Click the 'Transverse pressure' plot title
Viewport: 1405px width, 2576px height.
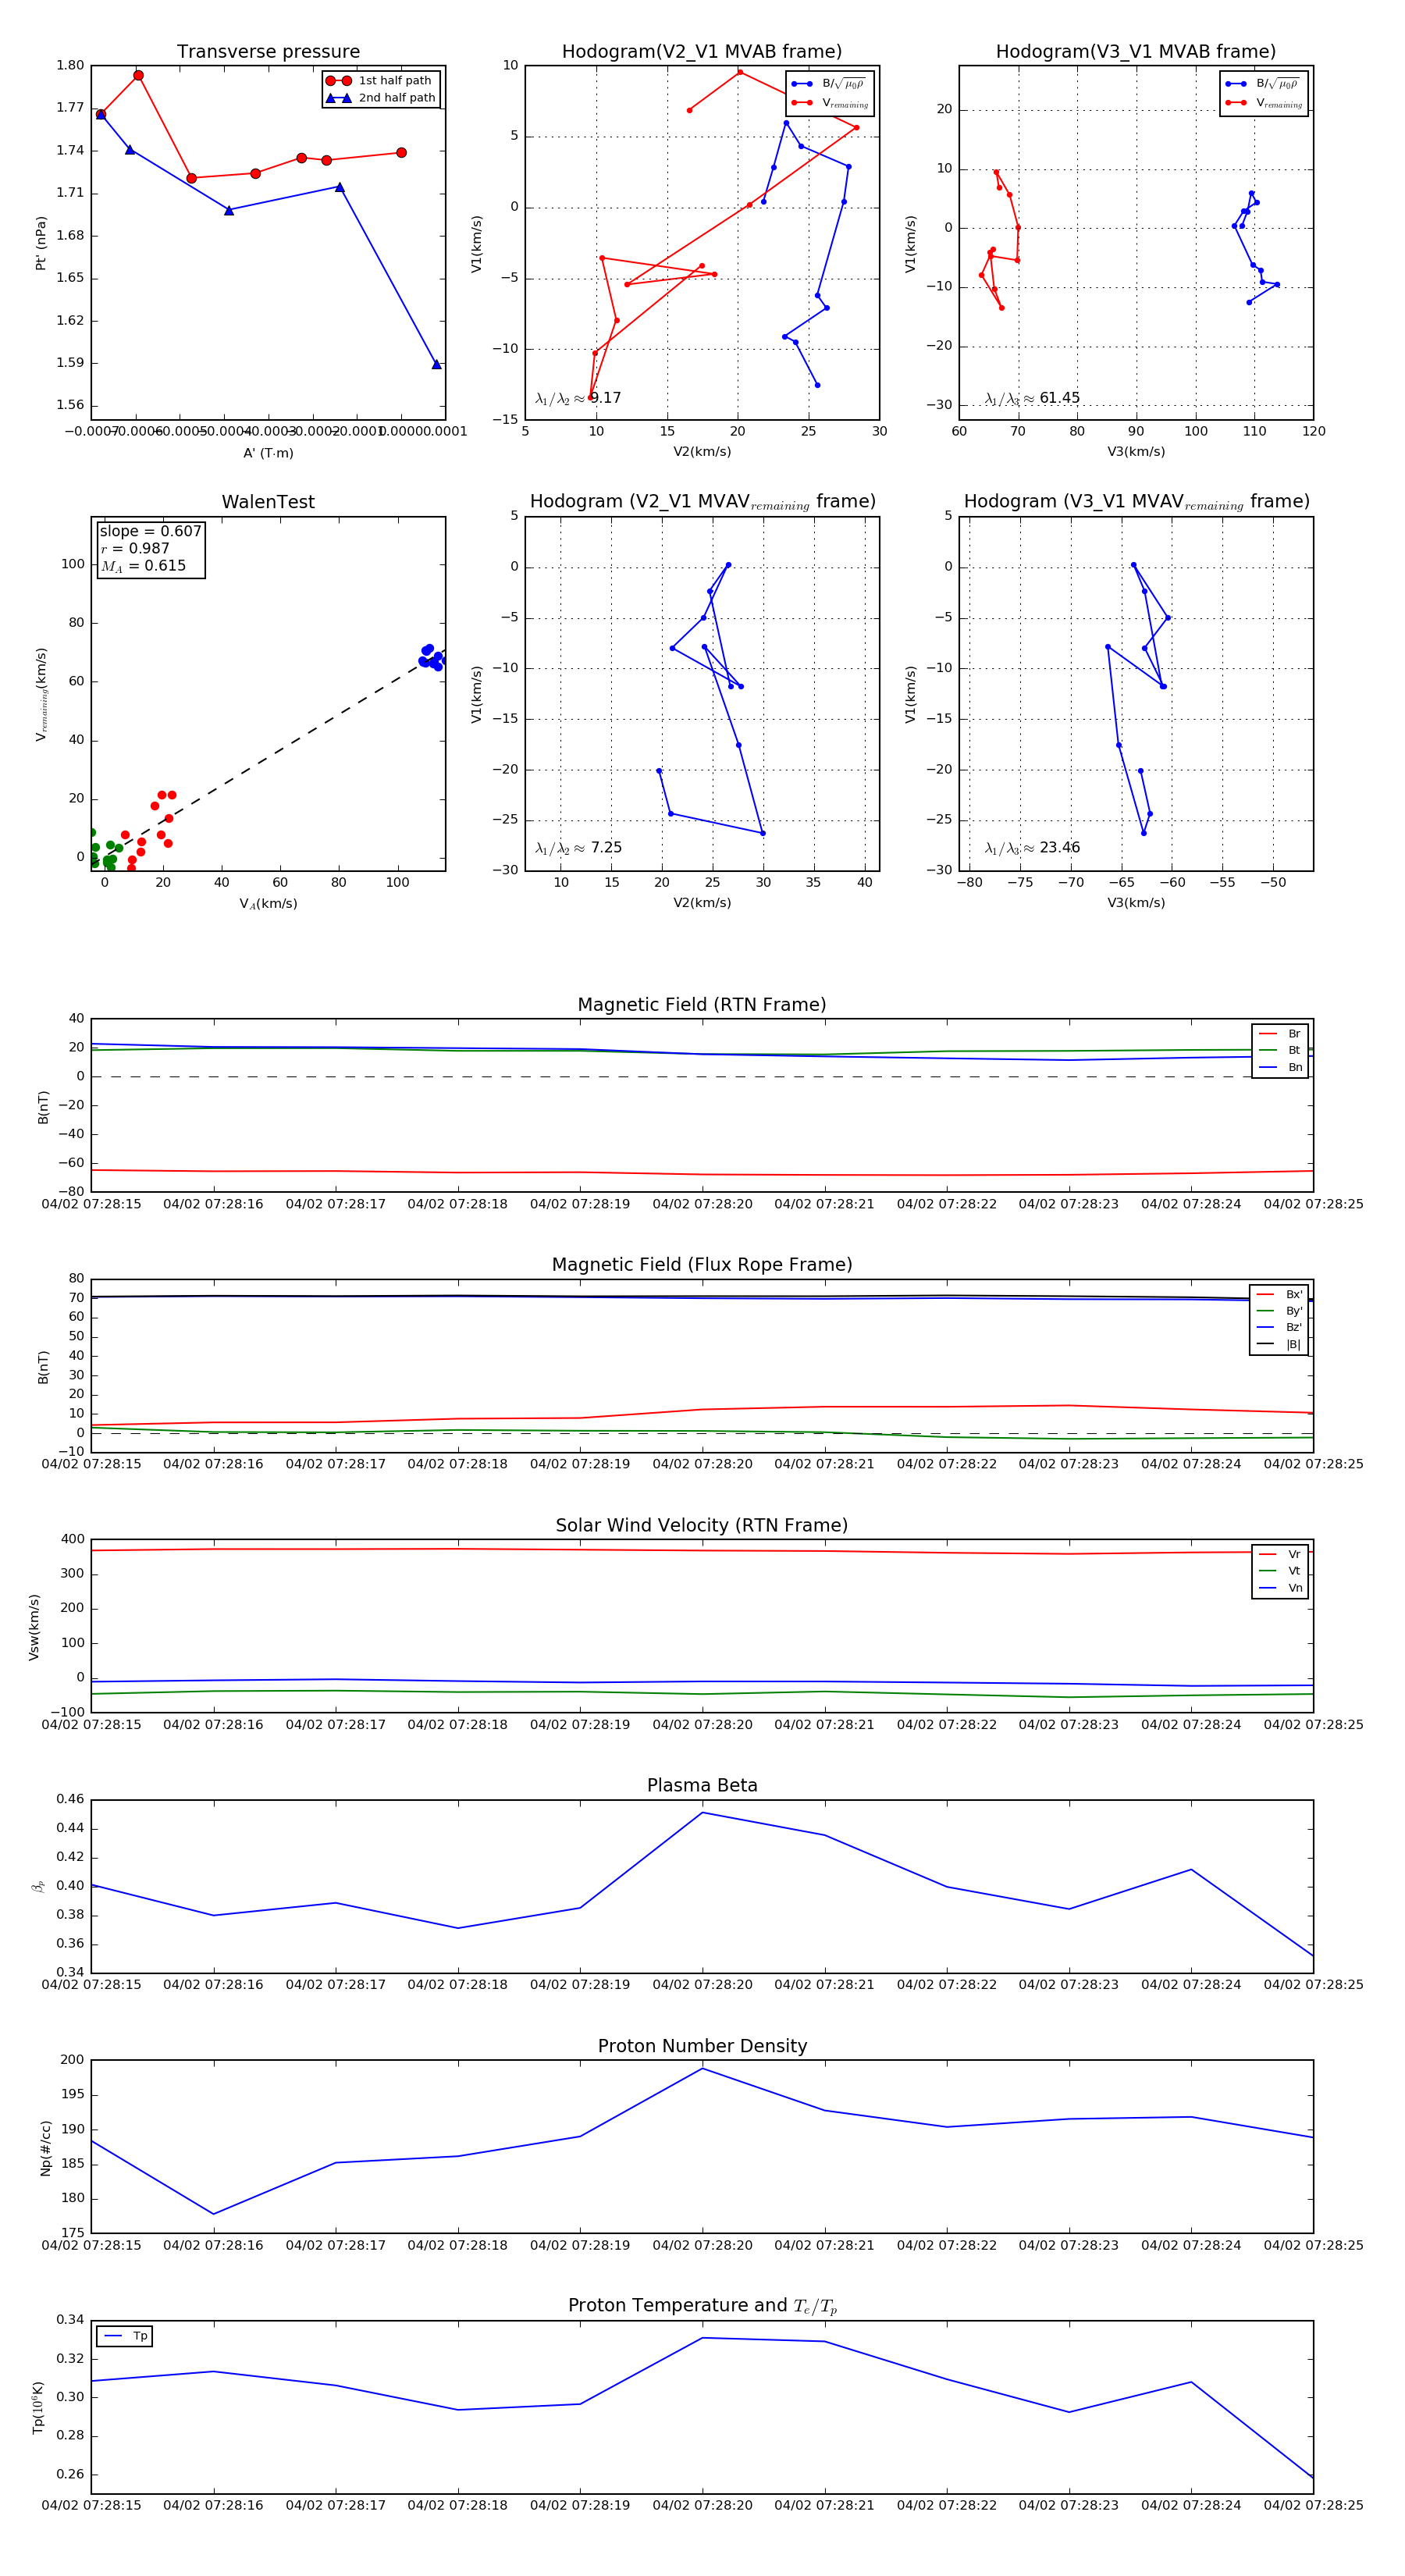point(268,52)
